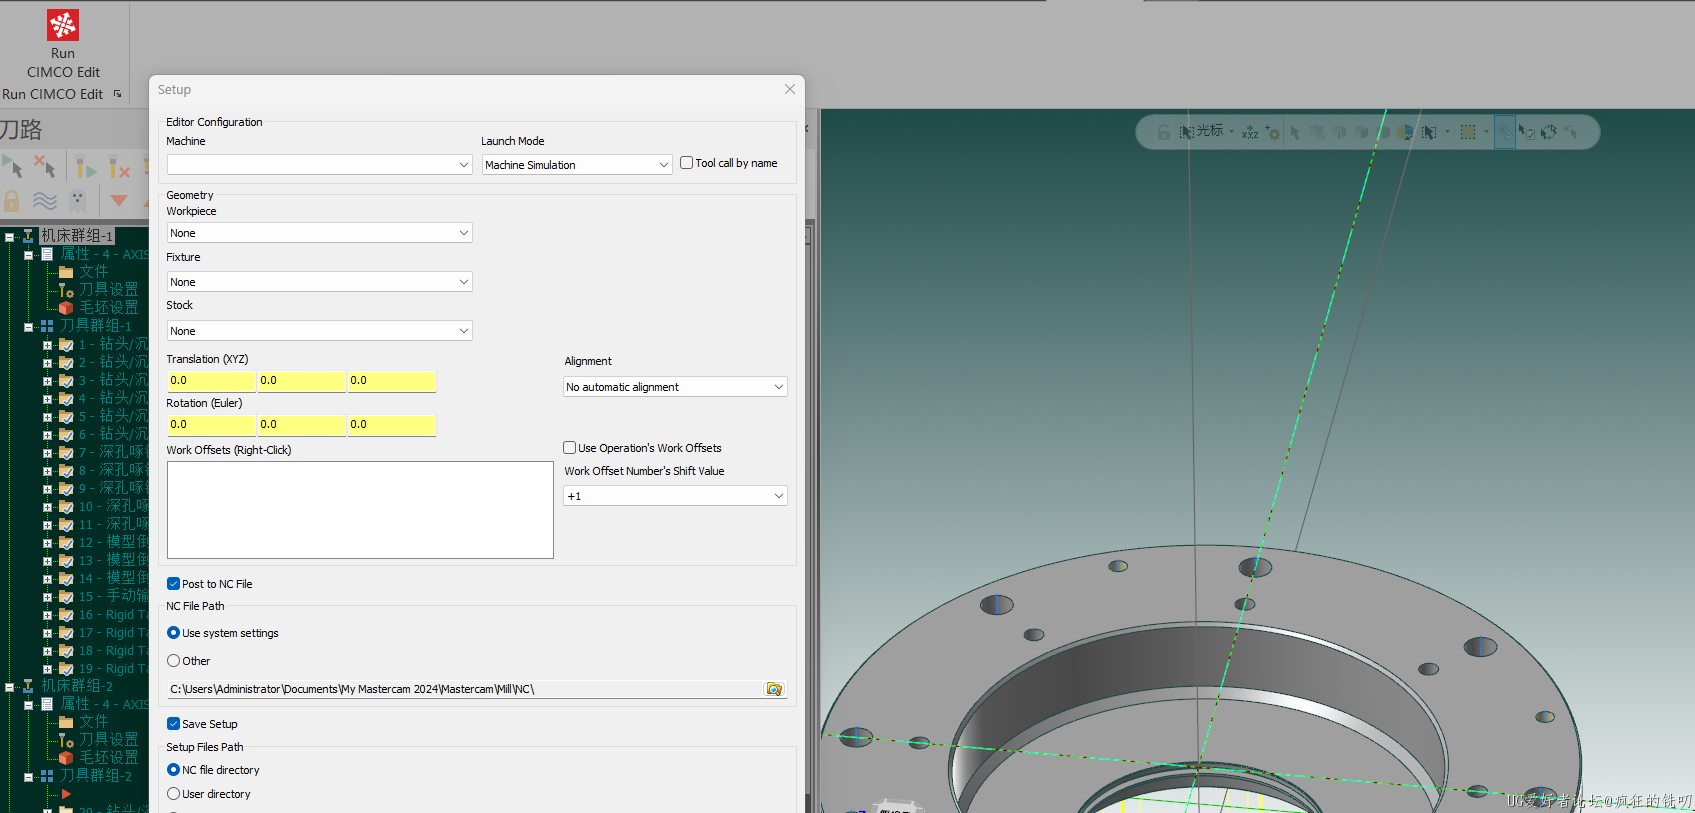Click padlock icon in viewport selection bar

(x=1163, y=132)
